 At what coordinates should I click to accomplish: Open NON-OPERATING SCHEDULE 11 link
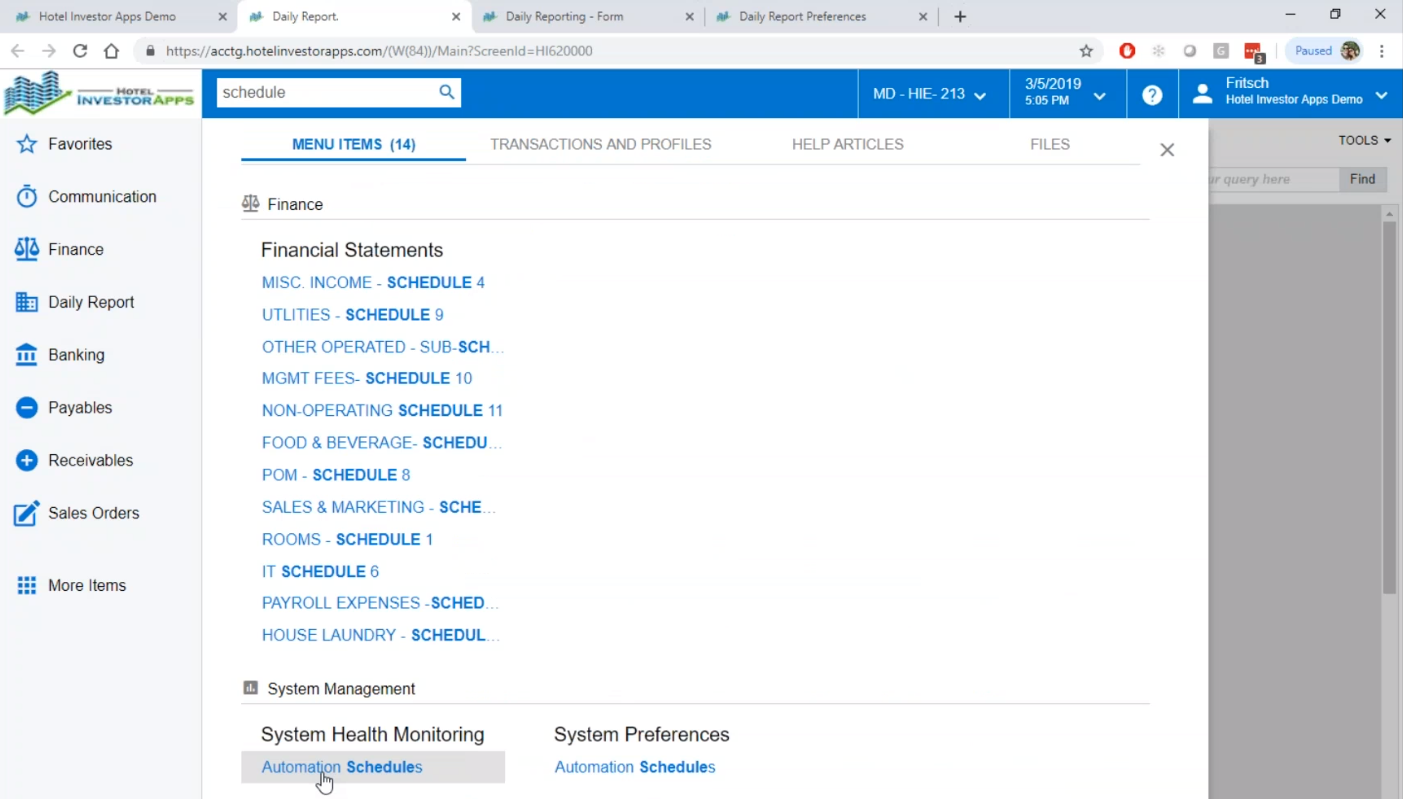point(382,411)
